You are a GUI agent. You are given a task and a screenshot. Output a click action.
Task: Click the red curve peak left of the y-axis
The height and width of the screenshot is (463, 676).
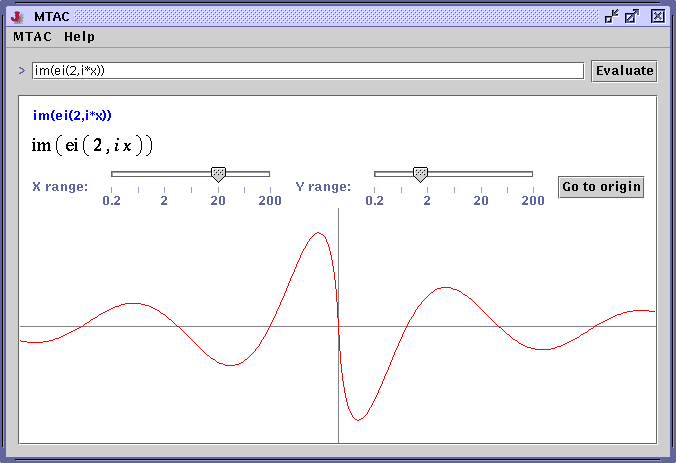click(318, 233)
